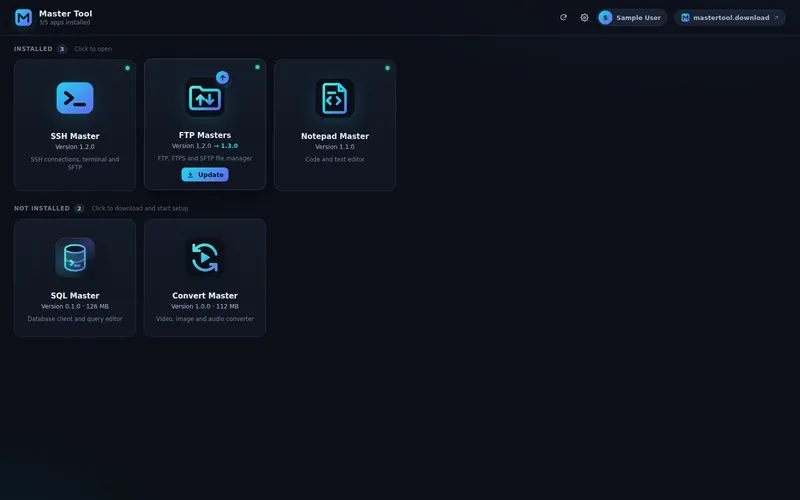Click 'FTP, FTPS and SFTP file manager' description

(x=205, y=158)
